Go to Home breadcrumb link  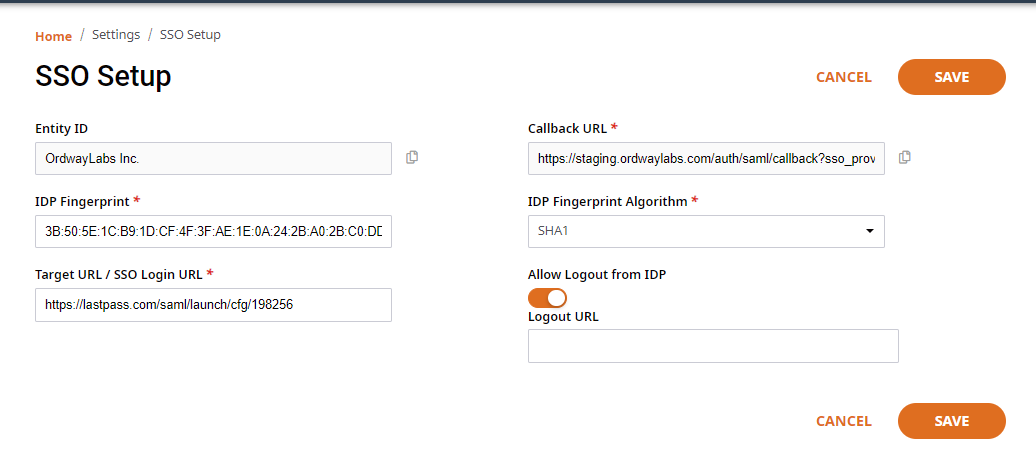point(54,36)
